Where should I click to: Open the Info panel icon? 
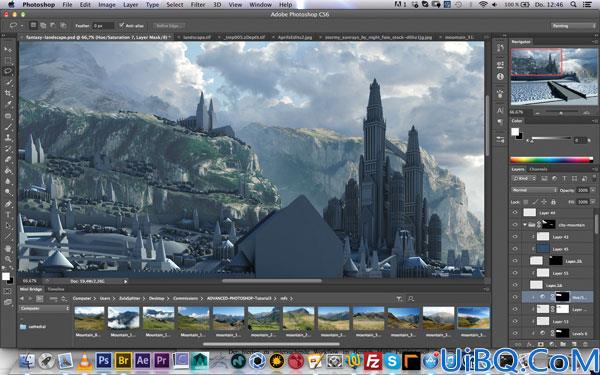coord(500,76)
